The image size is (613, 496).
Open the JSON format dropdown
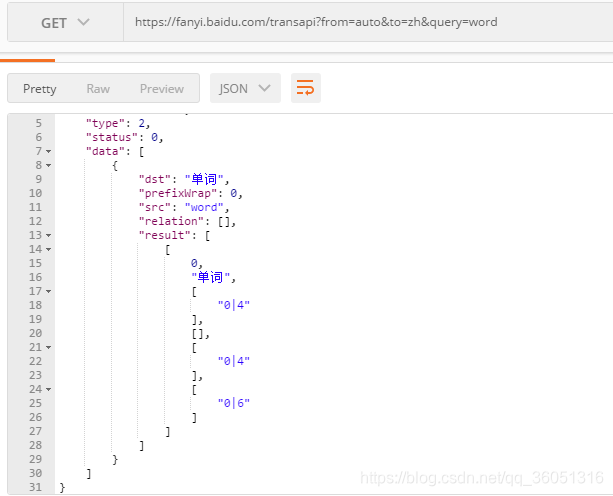pos(245,88)
